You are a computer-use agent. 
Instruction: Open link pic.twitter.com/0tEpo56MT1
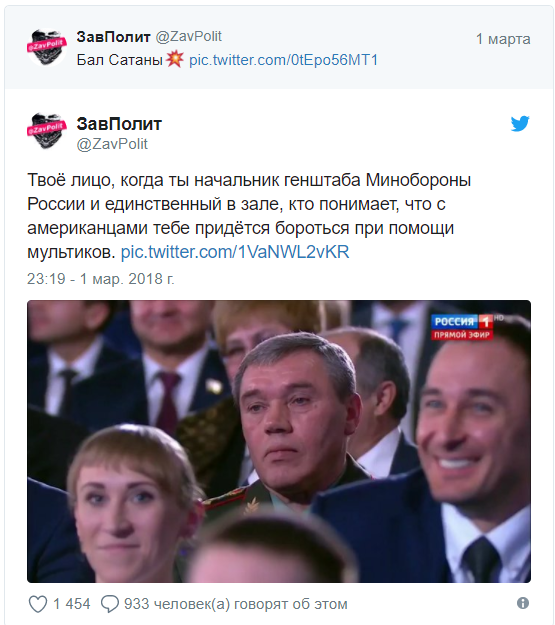(x=283, y=60)
